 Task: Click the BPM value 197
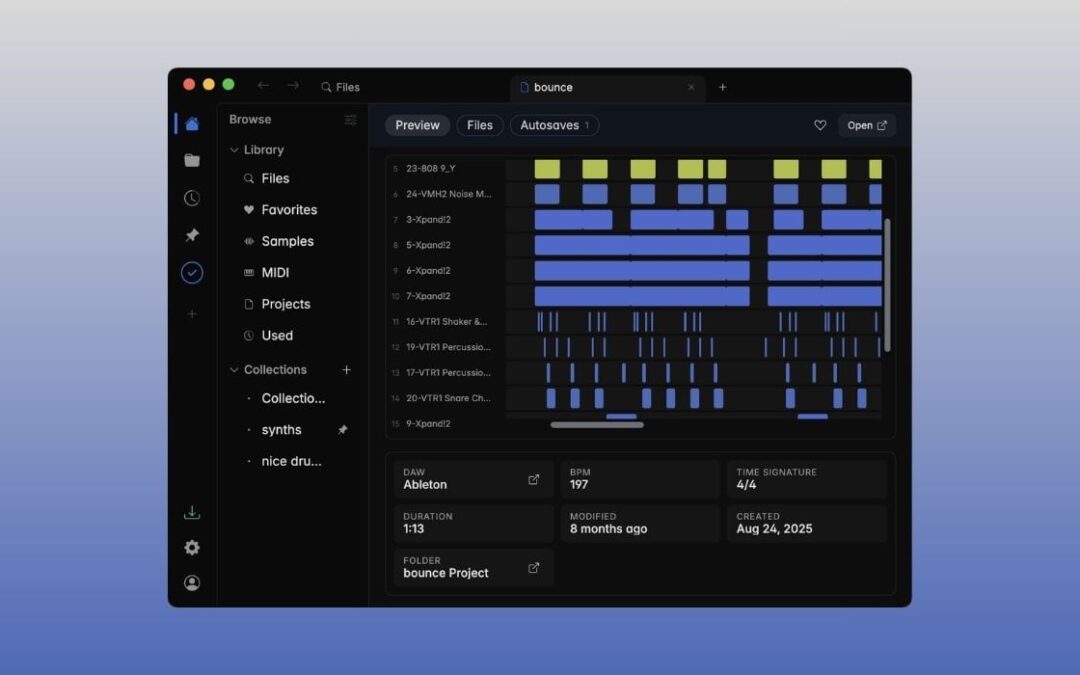point(579,485)
